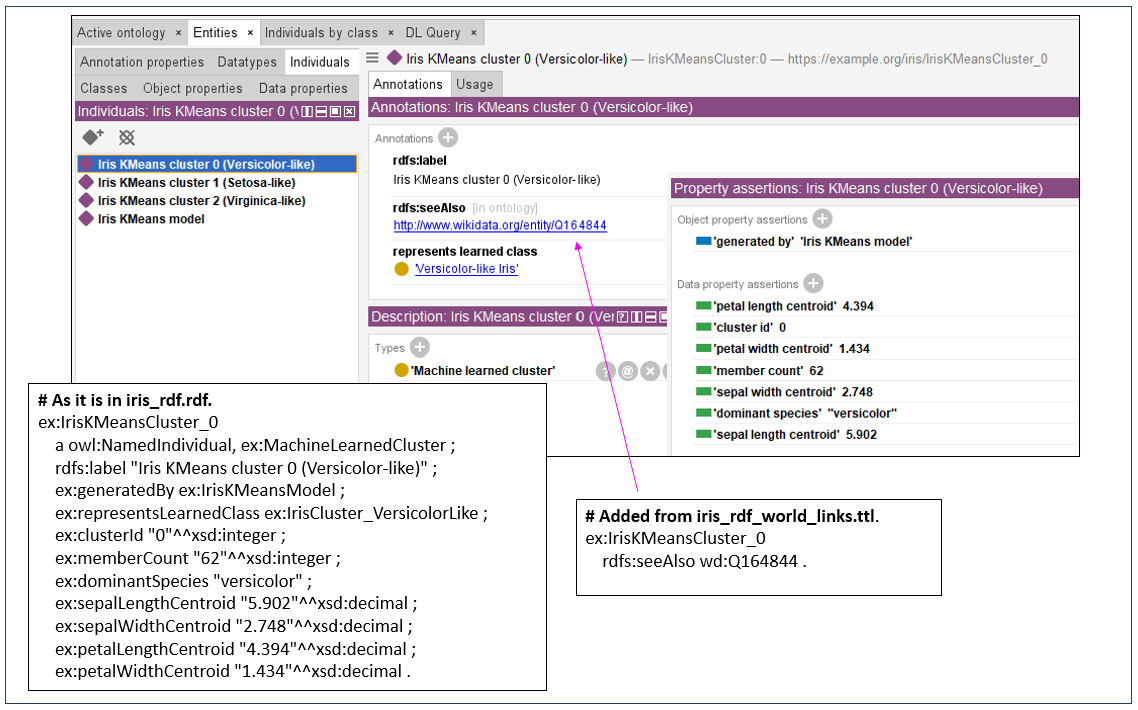Click the Annotations panel purple header
Image resolution: width=1138 pixels, height=710 pixels.
tap(724, 107)
